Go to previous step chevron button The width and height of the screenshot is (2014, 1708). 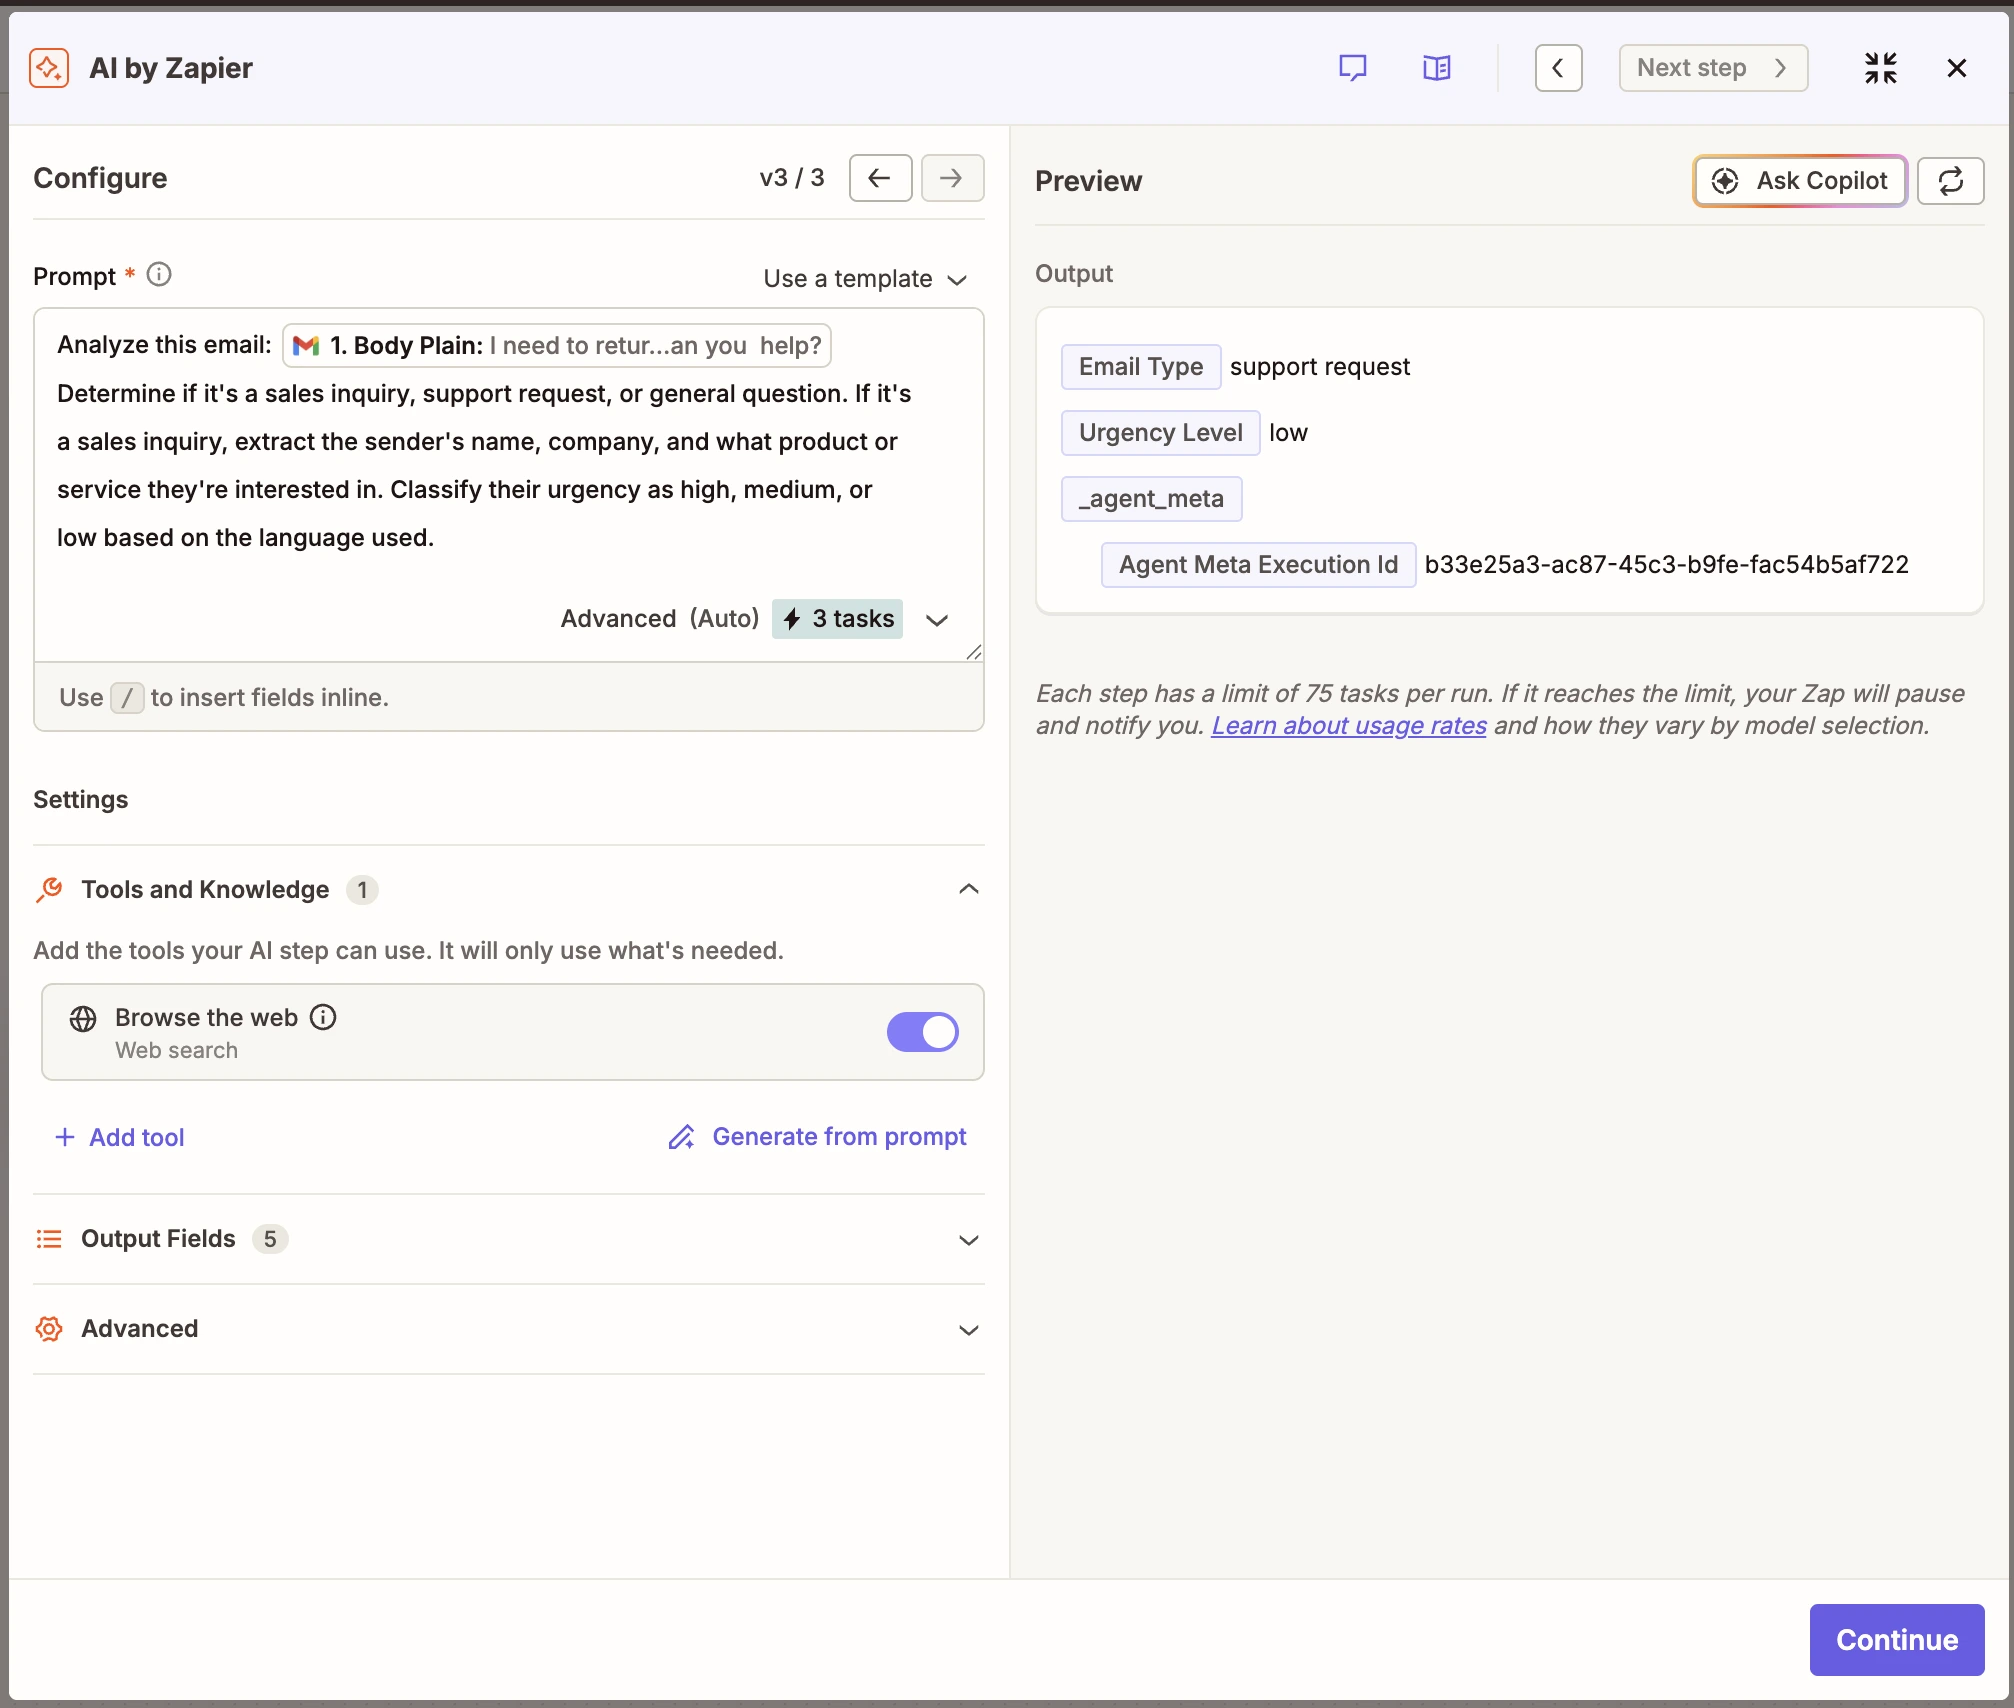pyautogui.click(x=1558, y=68)
